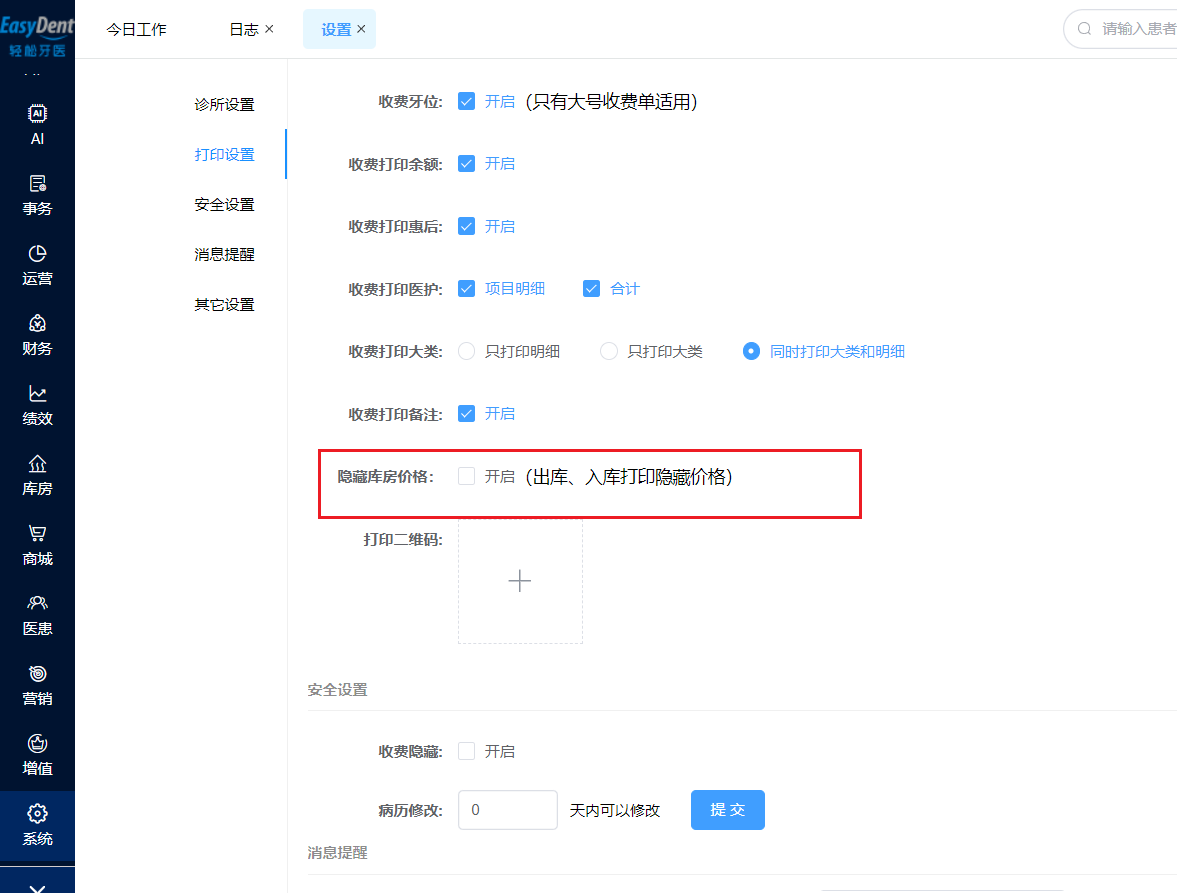Collapse sidebar with bottom chevron arrow
Screen dimensions: 1177x893
pos(37,888)
